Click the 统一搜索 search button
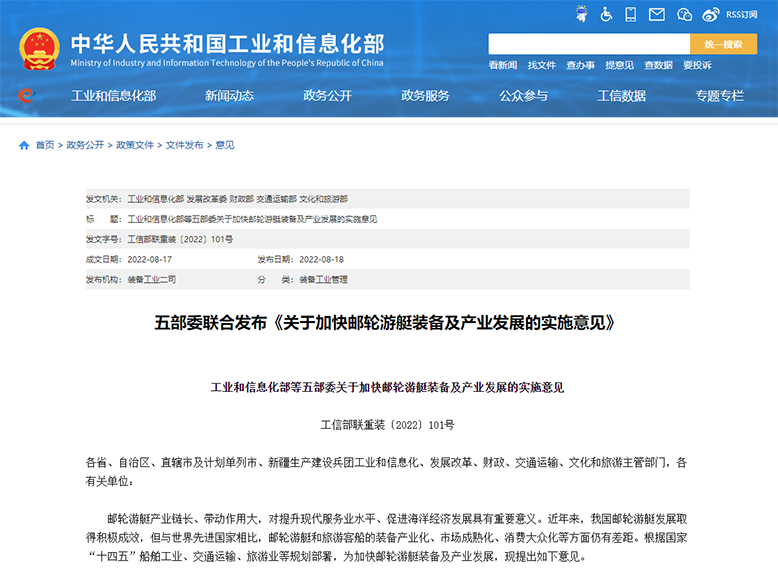Viewport: 778px width, 579px height. pos(723,44)
